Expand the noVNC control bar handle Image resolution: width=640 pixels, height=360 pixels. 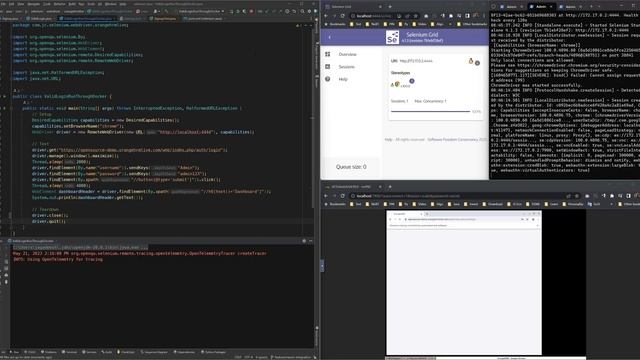click(x=322, y=265)
